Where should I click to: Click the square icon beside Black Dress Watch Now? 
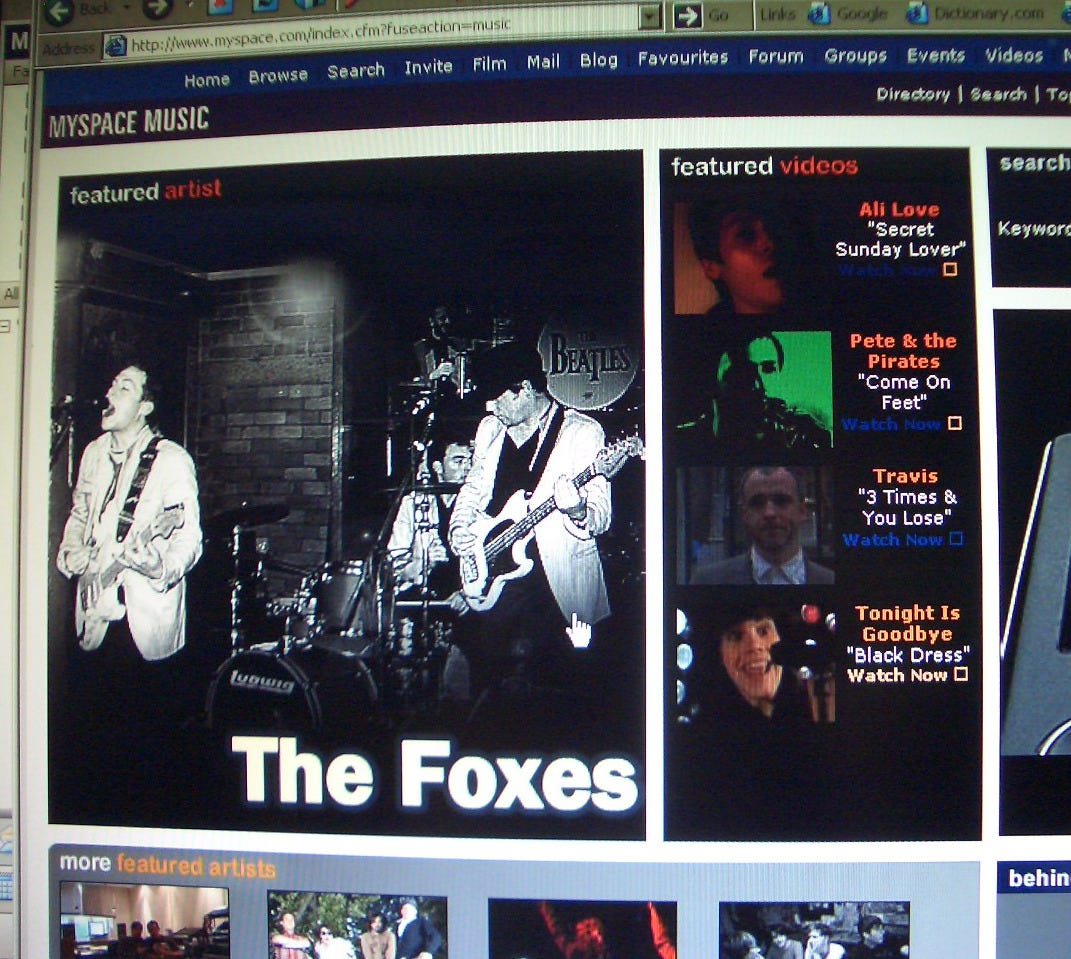pos(960,674)
